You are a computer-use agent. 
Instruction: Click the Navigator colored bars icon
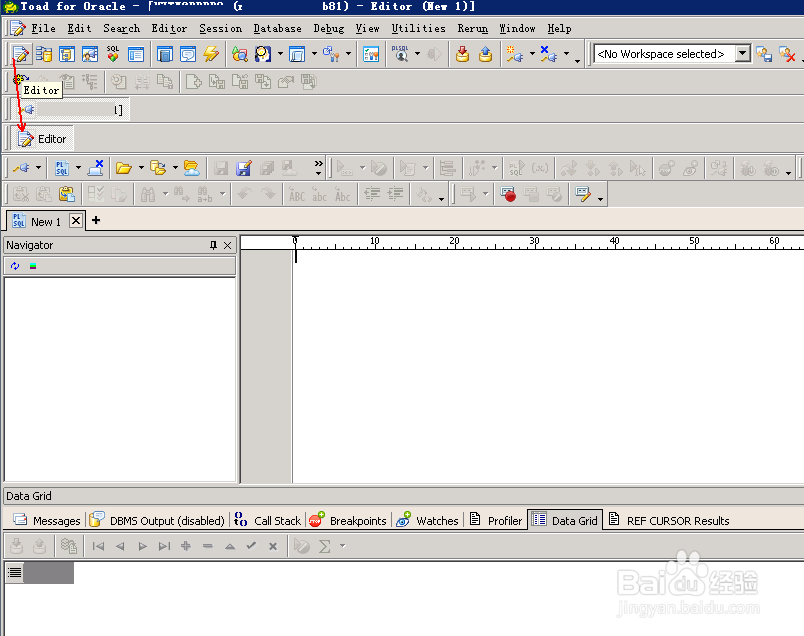coord(33,266)
